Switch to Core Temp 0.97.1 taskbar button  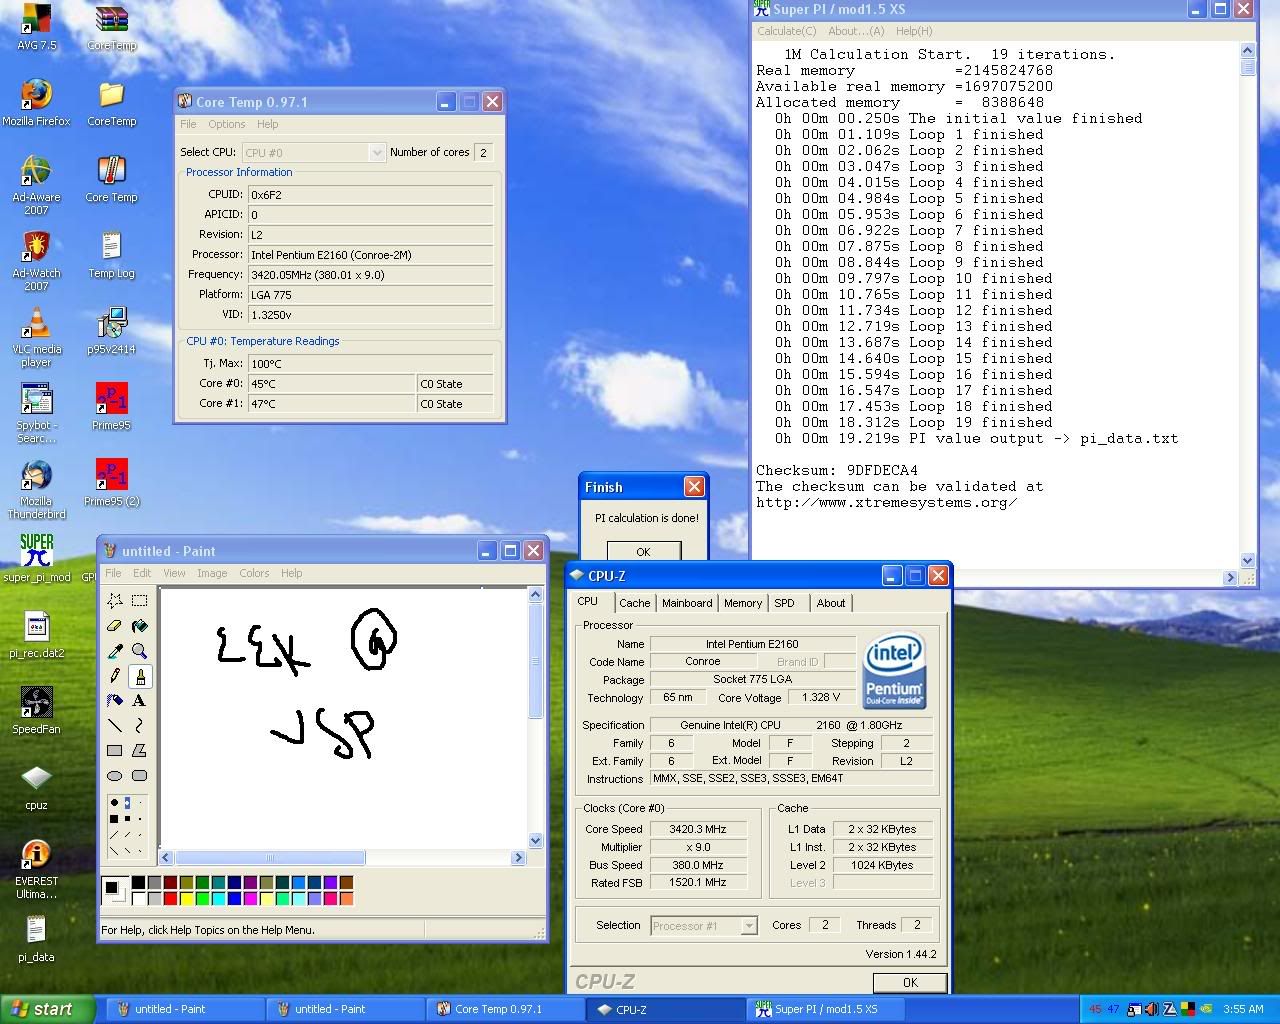(x=505, y=1009)
